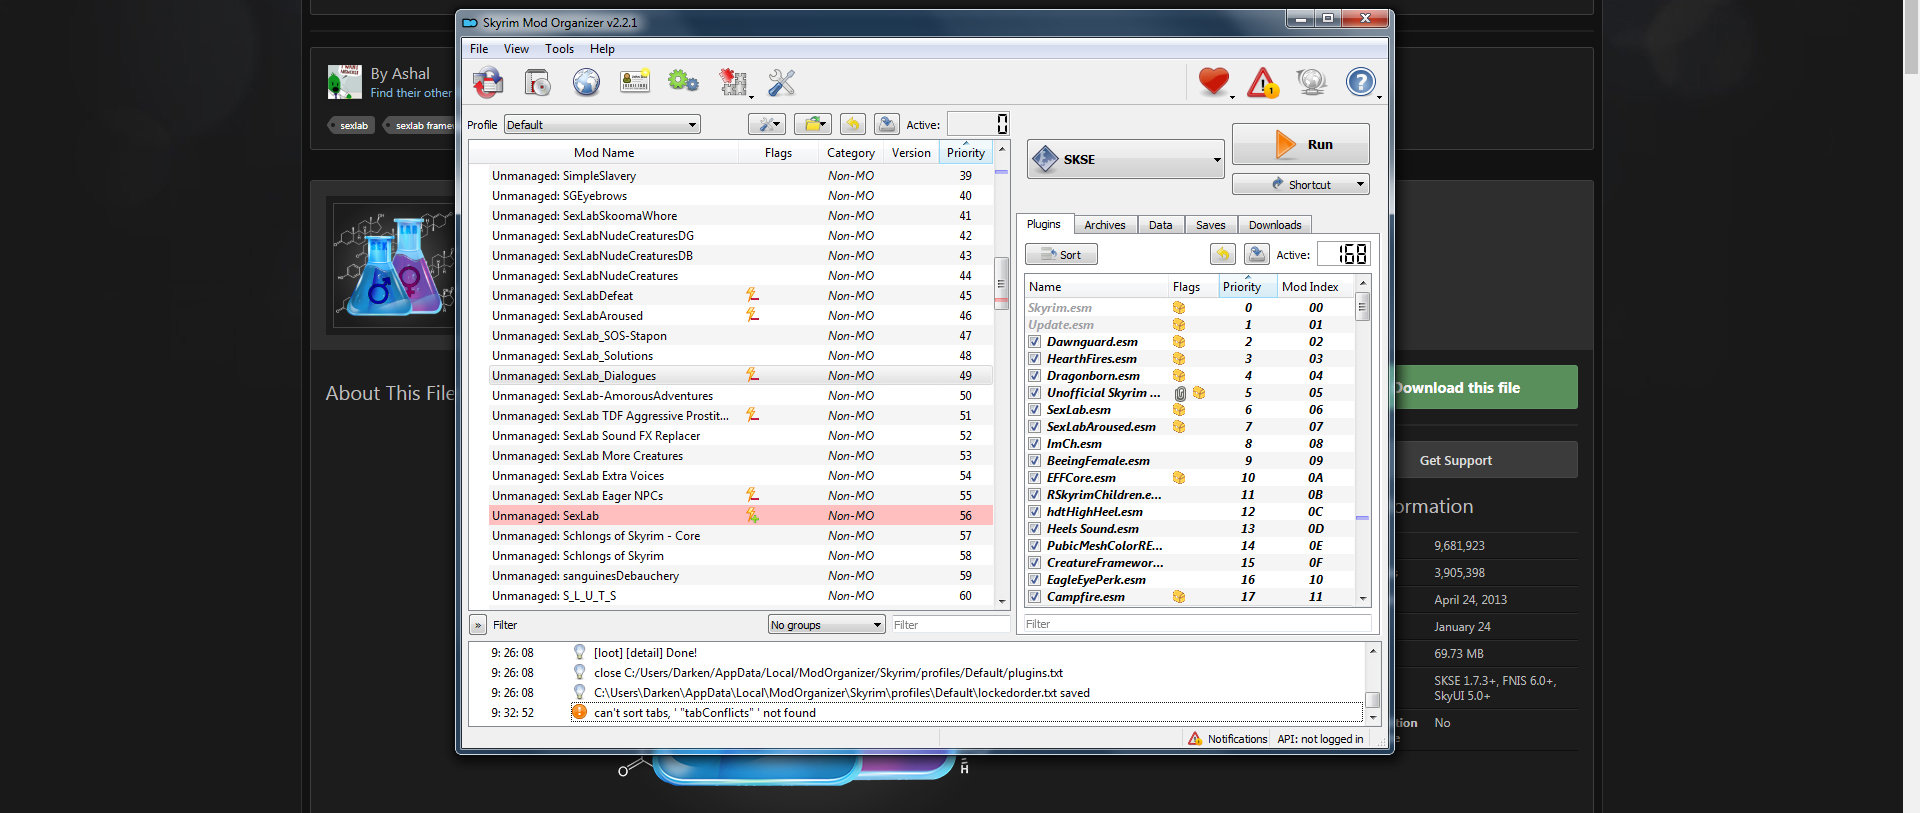Expand the Shortcut dropdown button
The height and width of the screenshot is (813, 1920).
click(1360, 184)
